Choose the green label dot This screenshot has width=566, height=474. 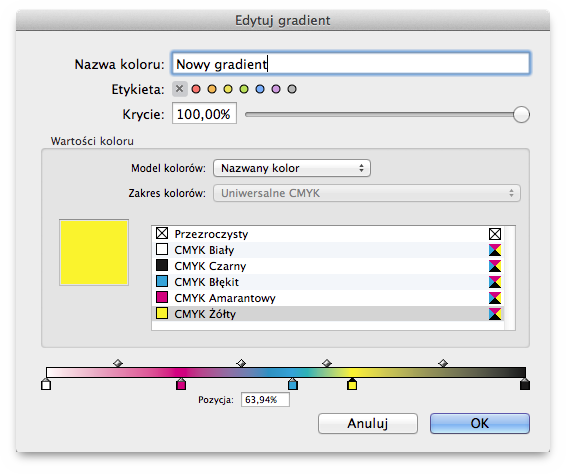click(x=244, y=89)
